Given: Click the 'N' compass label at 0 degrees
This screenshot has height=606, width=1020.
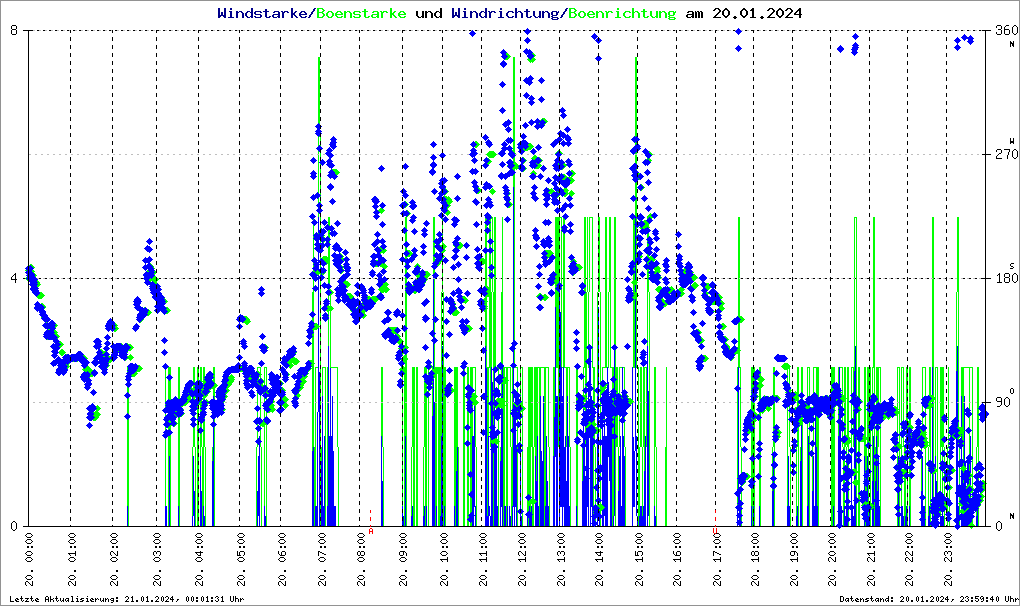Looking at the screenshot, I should [x=1012, y=515].
